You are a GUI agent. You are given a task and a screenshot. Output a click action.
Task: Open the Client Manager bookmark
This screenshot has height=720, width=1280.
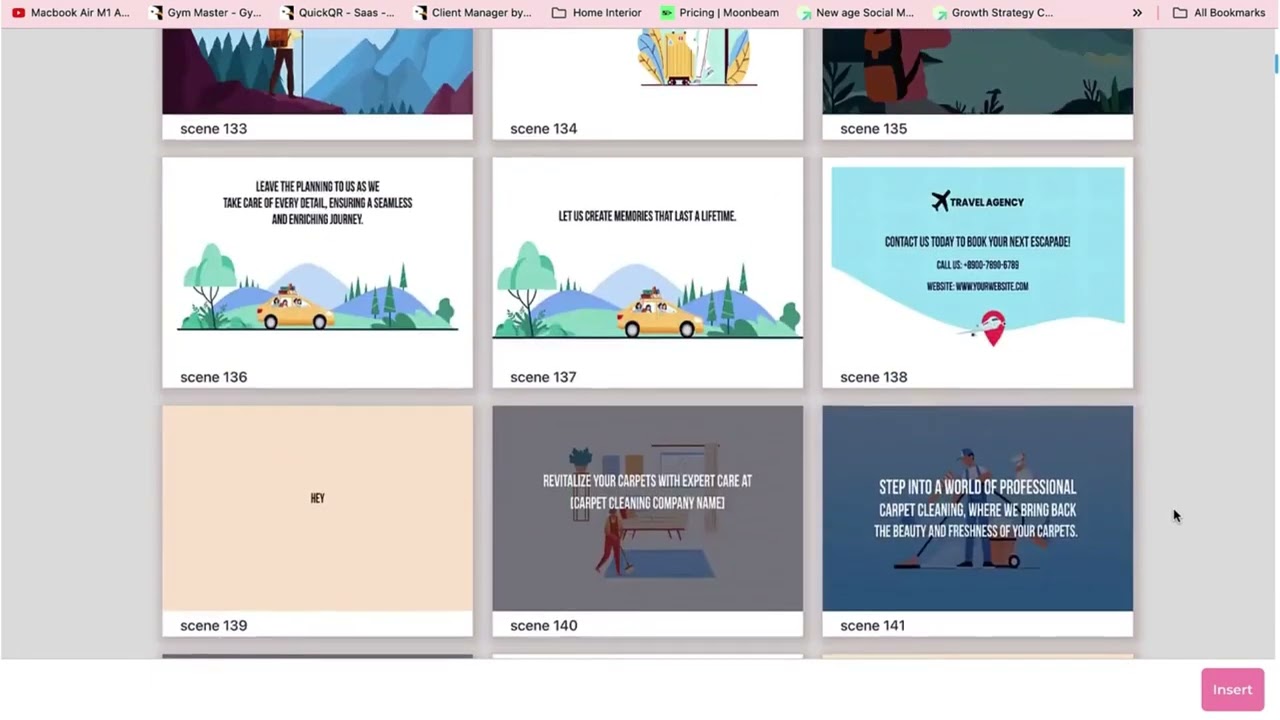pyautogui.click(x=472, y=13)
